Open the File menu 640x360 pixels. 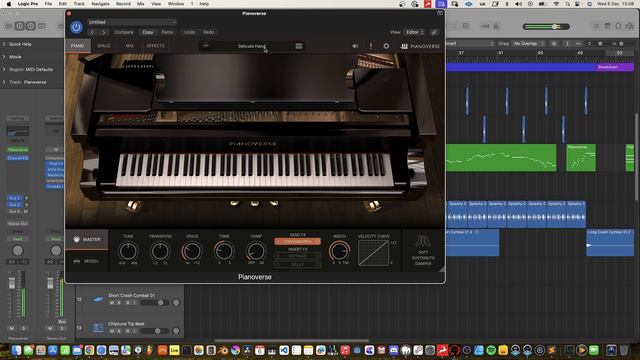point(48,4)
